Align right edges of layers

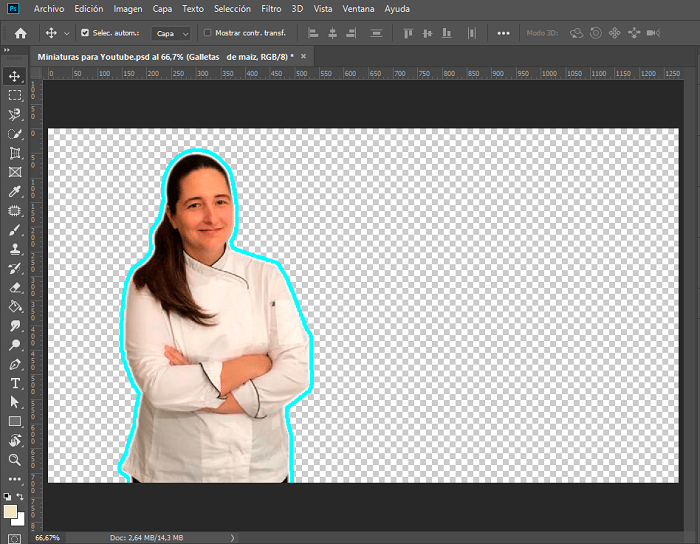click(x=351, y=33)
